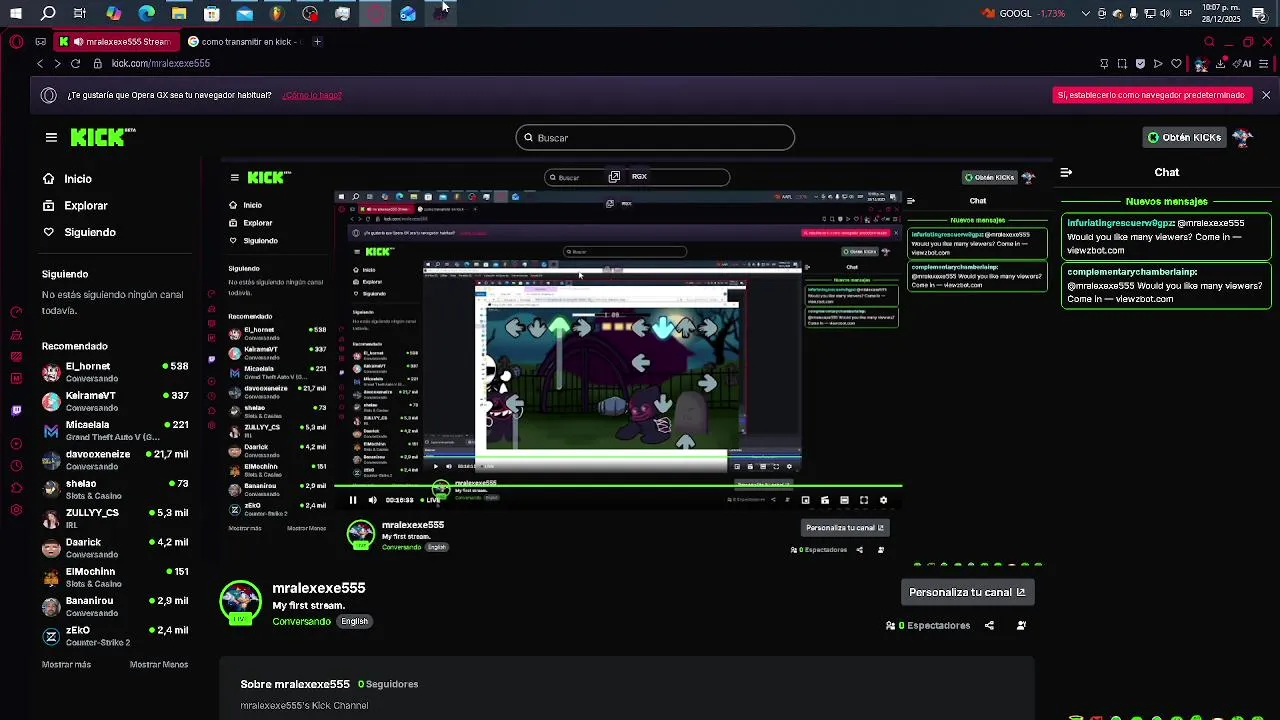Collapse the chat panel arrow icon

1066,172
